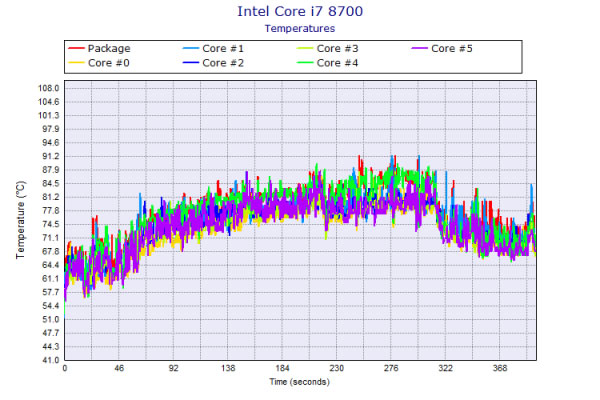Click the 276 time-axis tick label

pyautogui.click(x=391, y=368)
